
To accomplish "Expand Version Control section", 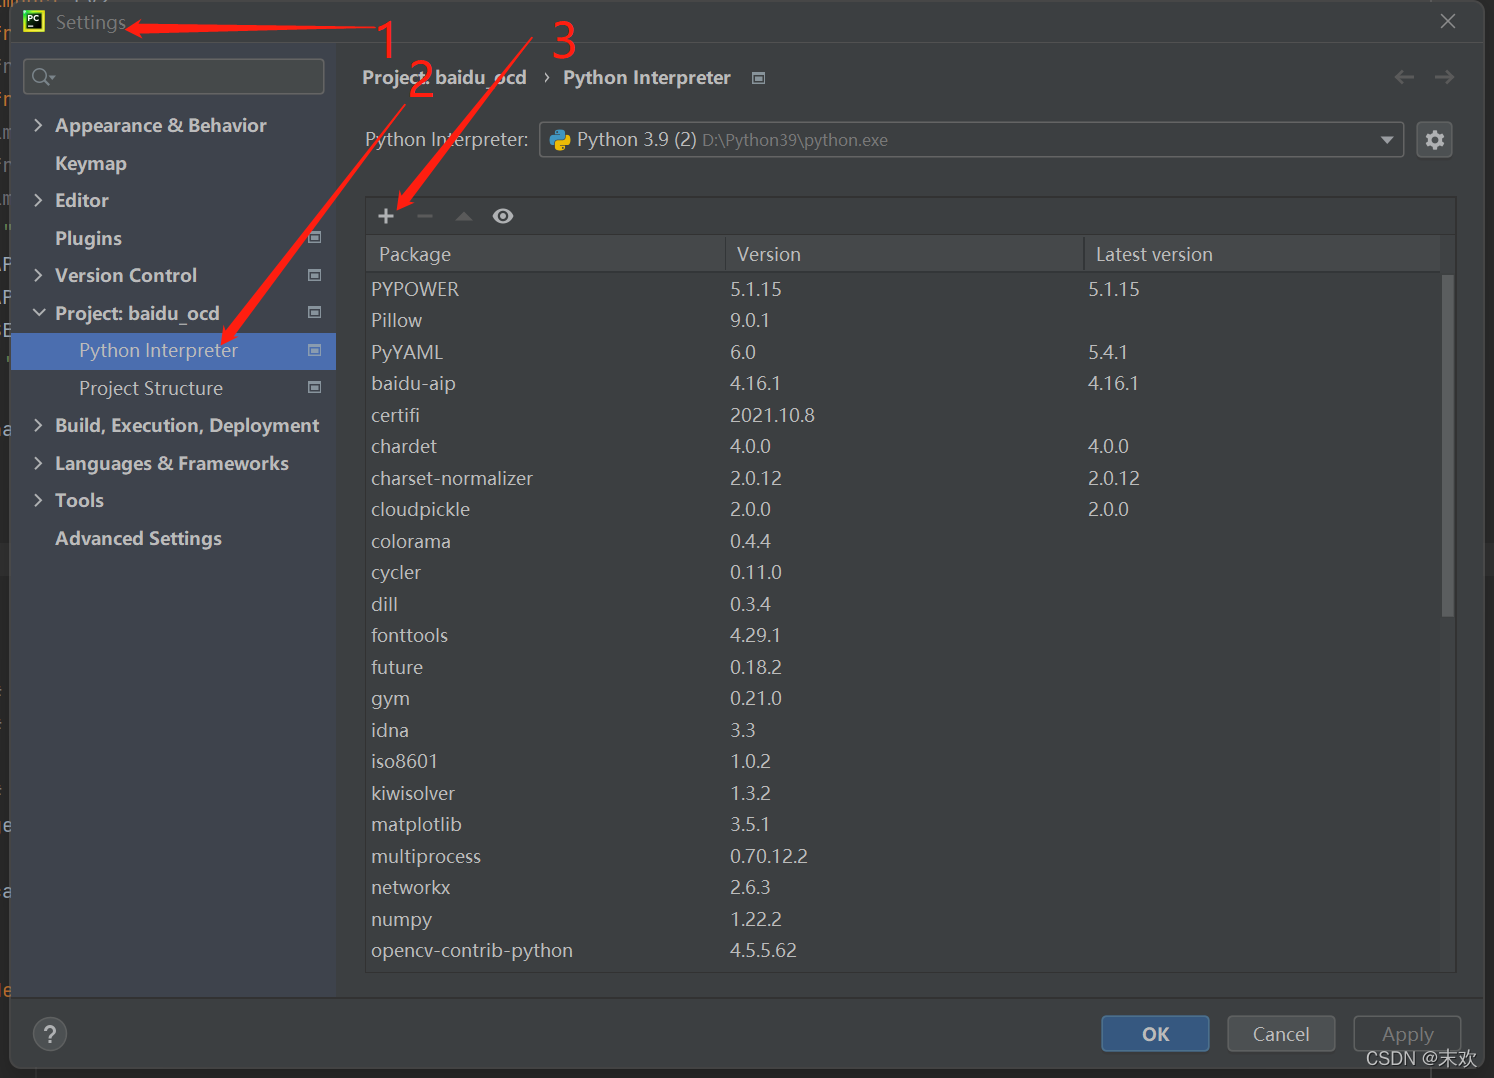I will (38, 275).
